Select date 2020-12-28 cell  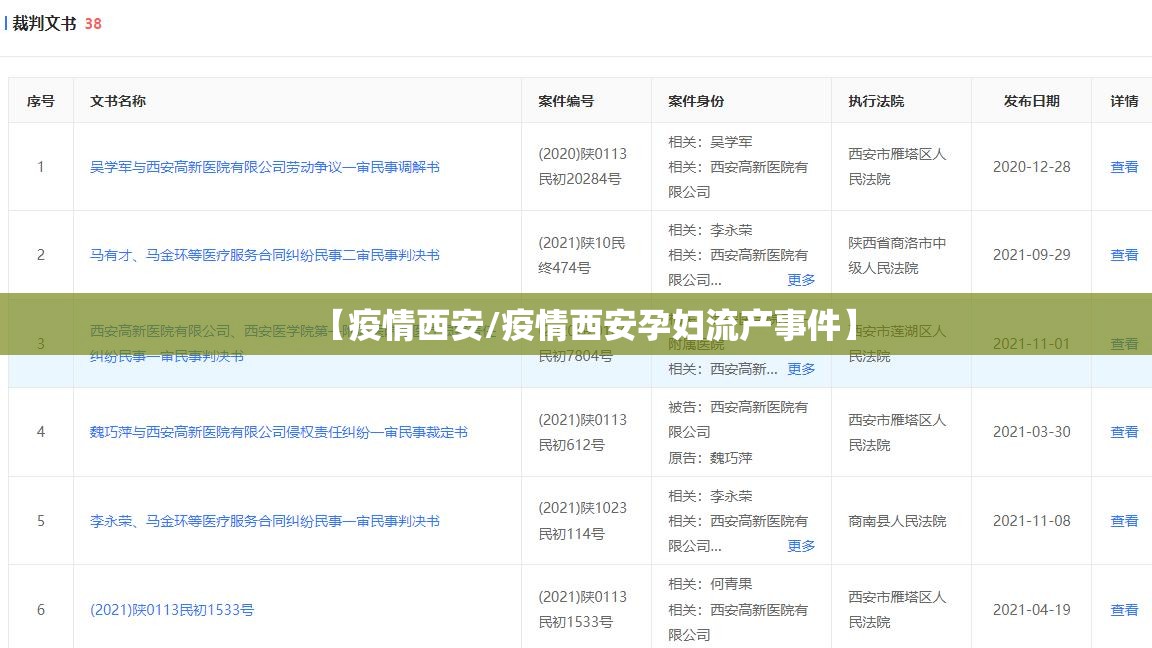click(1032, 167)
